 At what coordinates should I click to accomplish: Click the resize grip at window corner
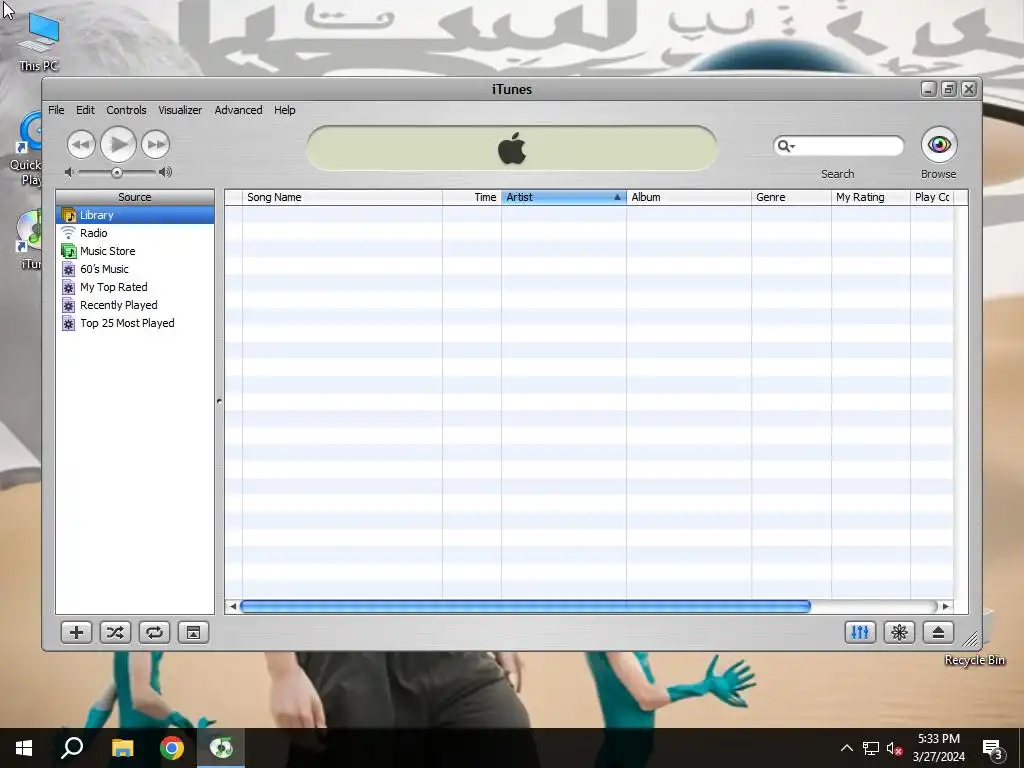click(971, 639)
